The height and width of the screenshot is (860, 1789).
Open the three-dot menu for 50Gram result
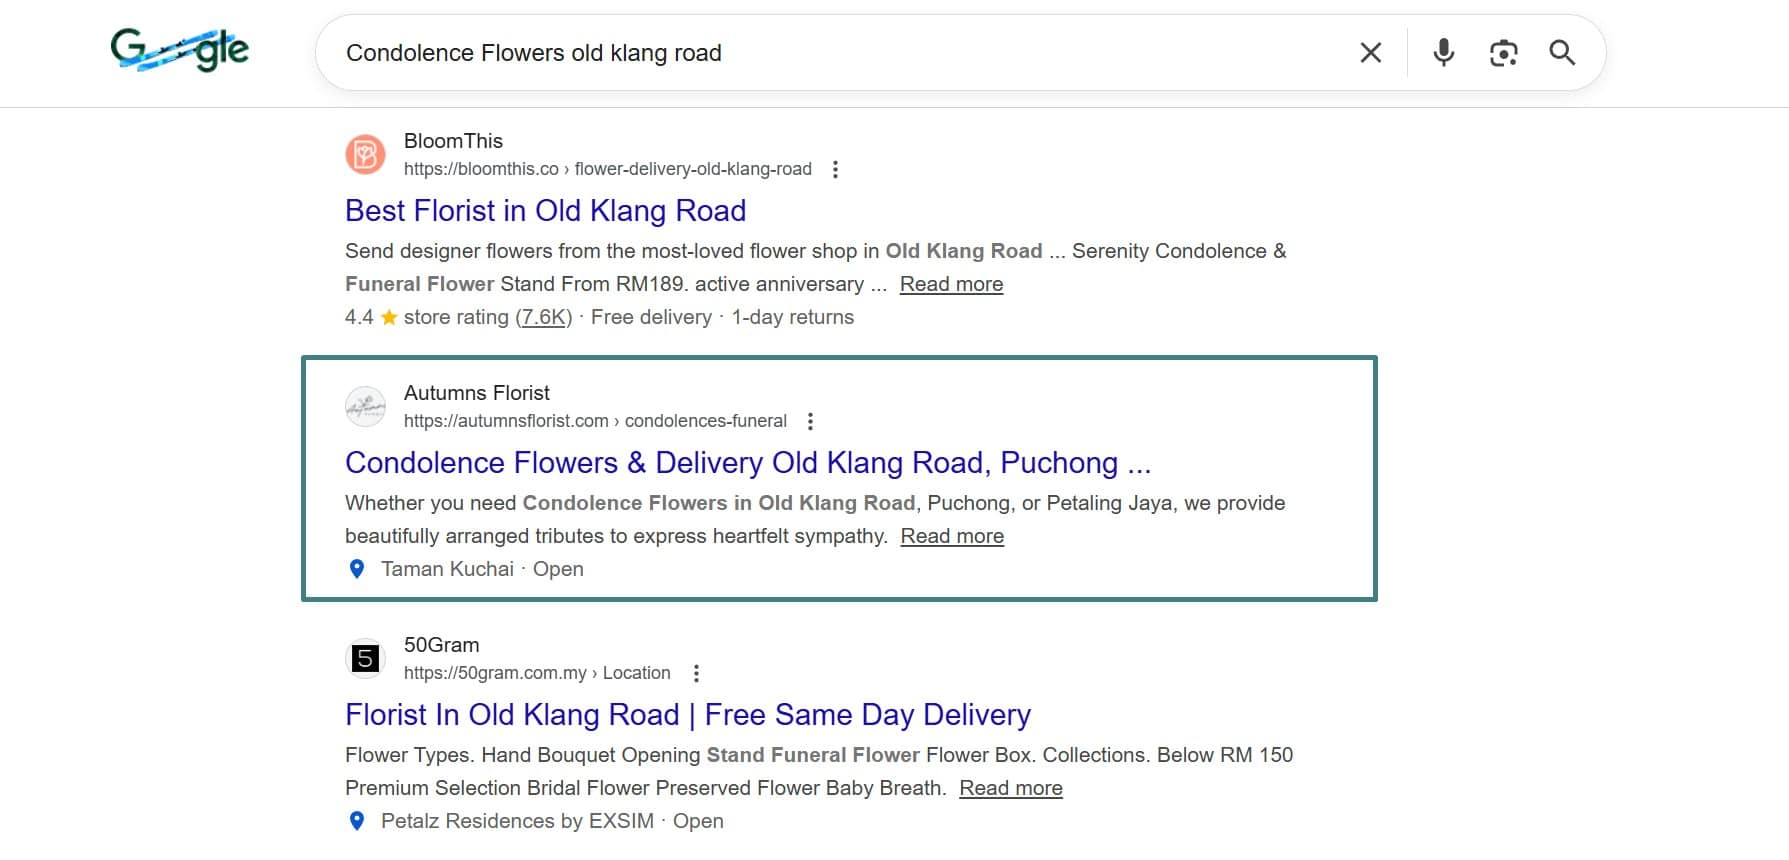click(x=697, y=673)
